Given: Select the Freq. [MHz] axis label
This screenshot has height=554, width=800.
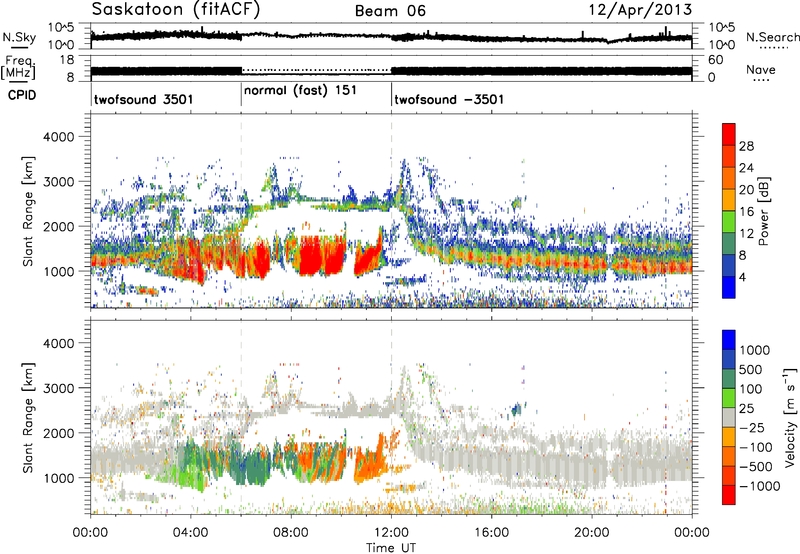Looking at the screenshot, I should coord(18,68).
